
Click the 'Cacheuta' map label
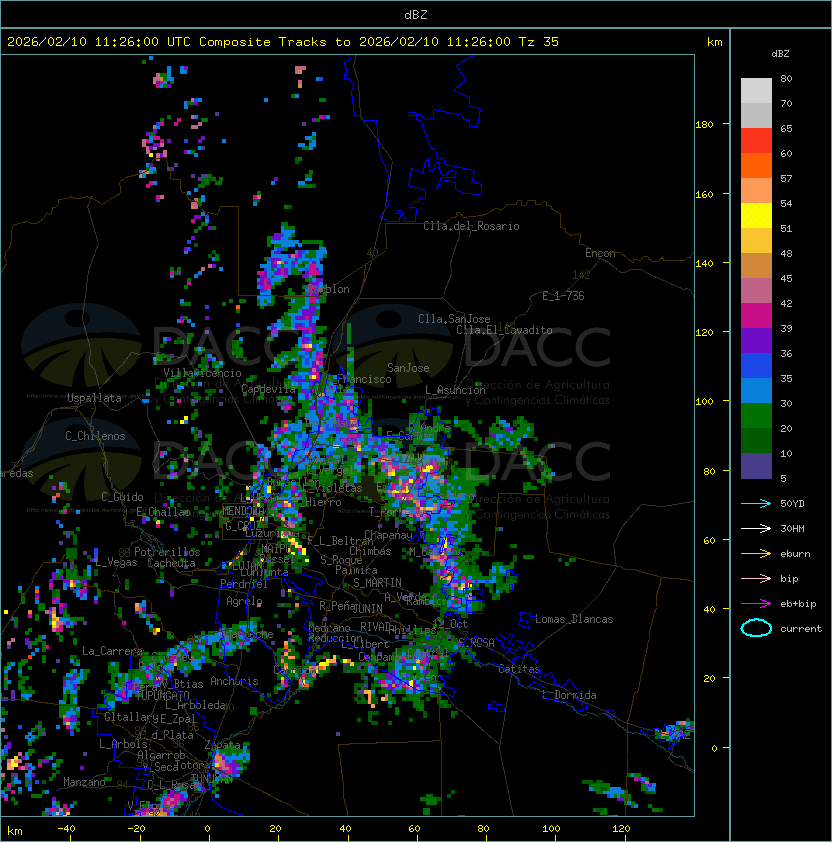pos(171,563)
